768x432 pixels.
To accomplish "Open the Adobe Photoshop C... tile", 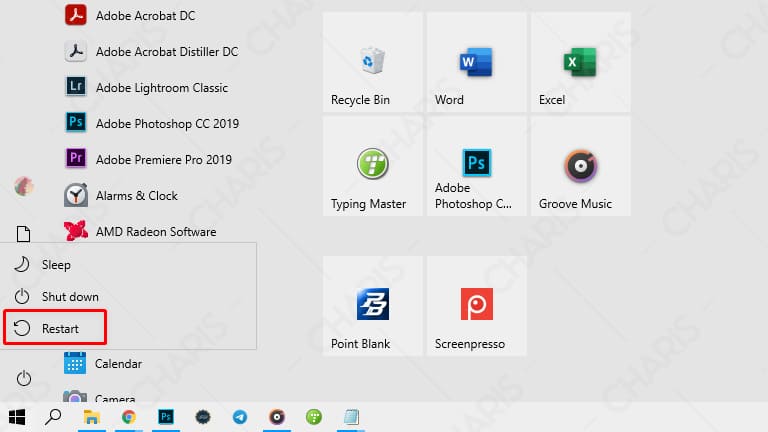I will (477, 166).
